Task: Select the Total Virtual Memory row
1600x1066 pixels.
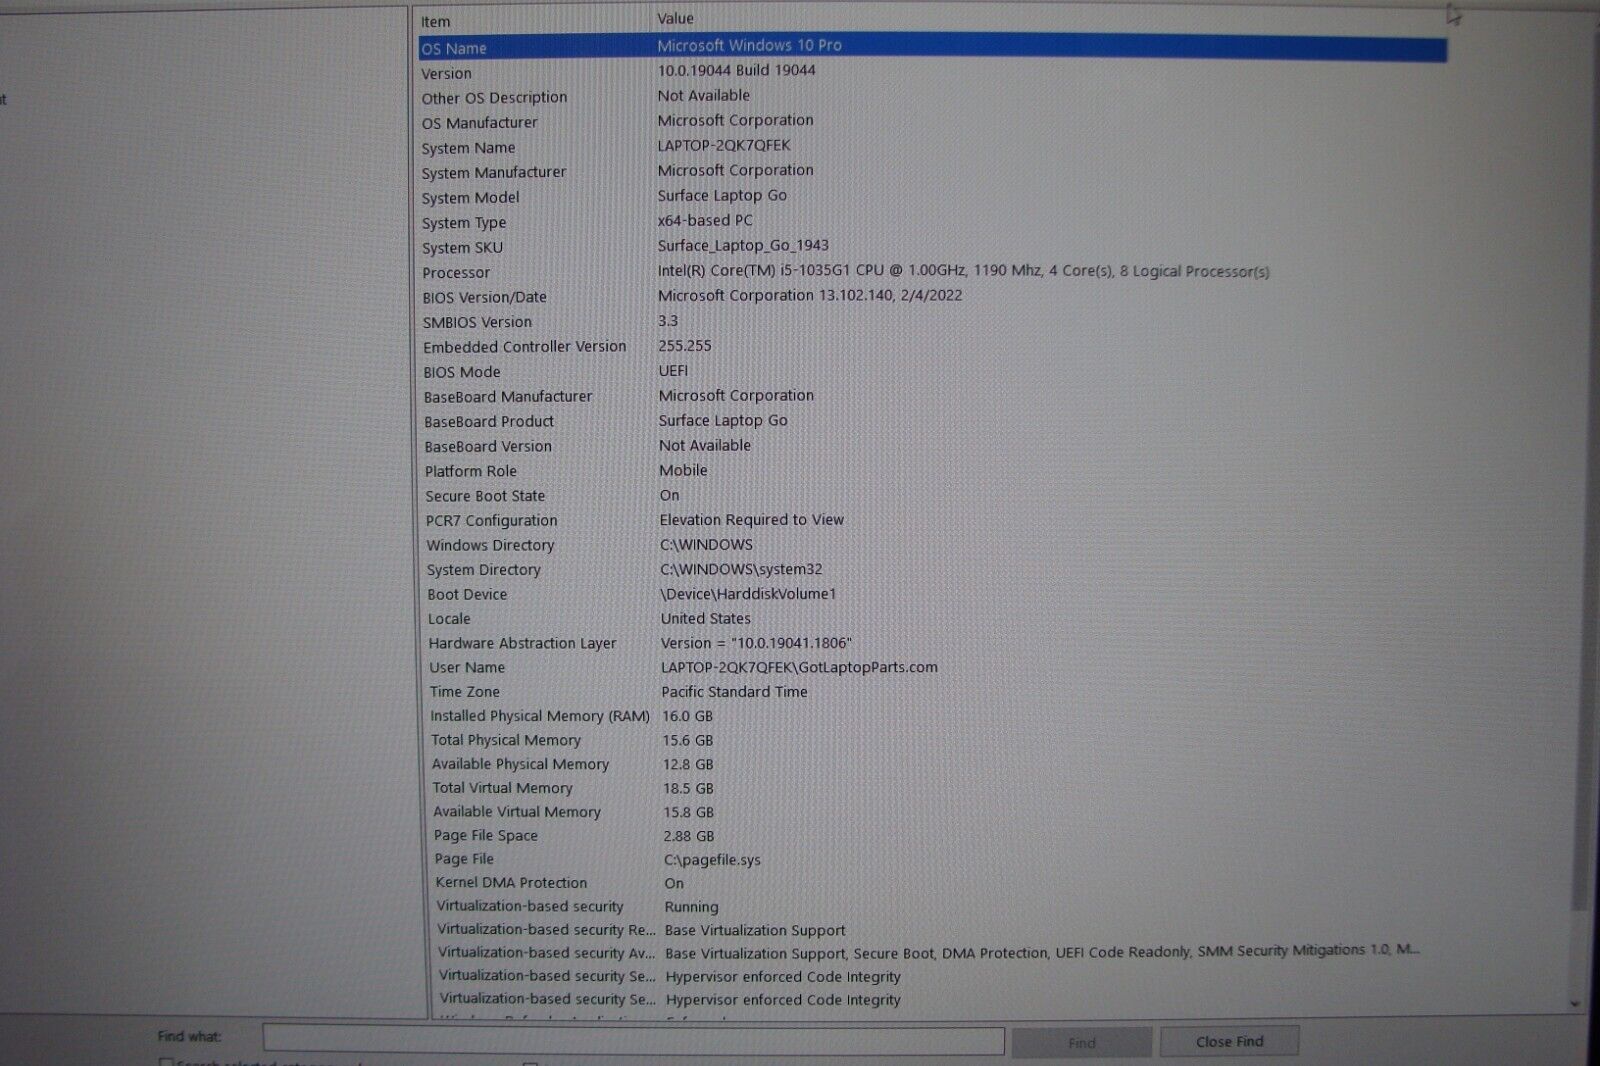Action: (932, 788)
